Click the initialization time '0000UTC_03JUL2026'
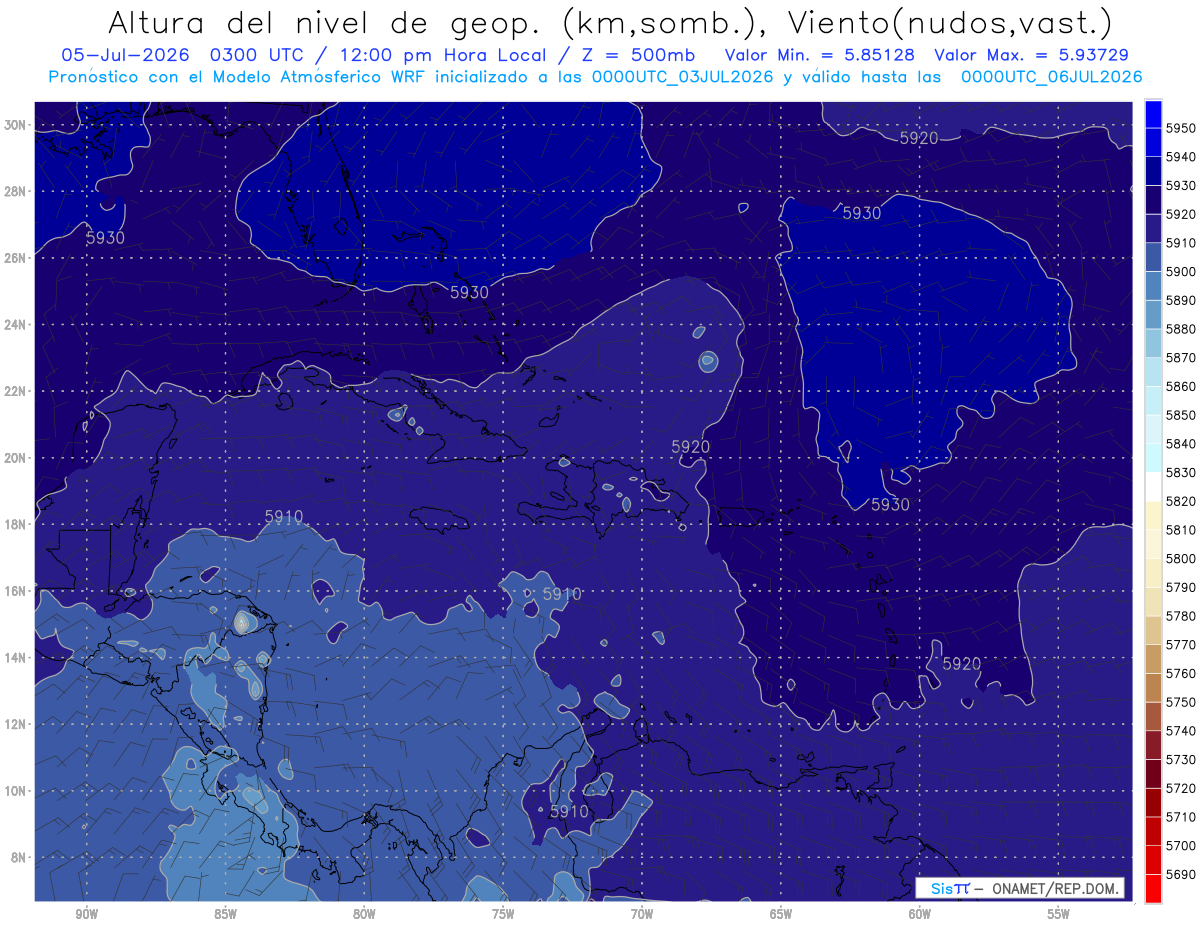1200x927 pixels. [683, 76]
